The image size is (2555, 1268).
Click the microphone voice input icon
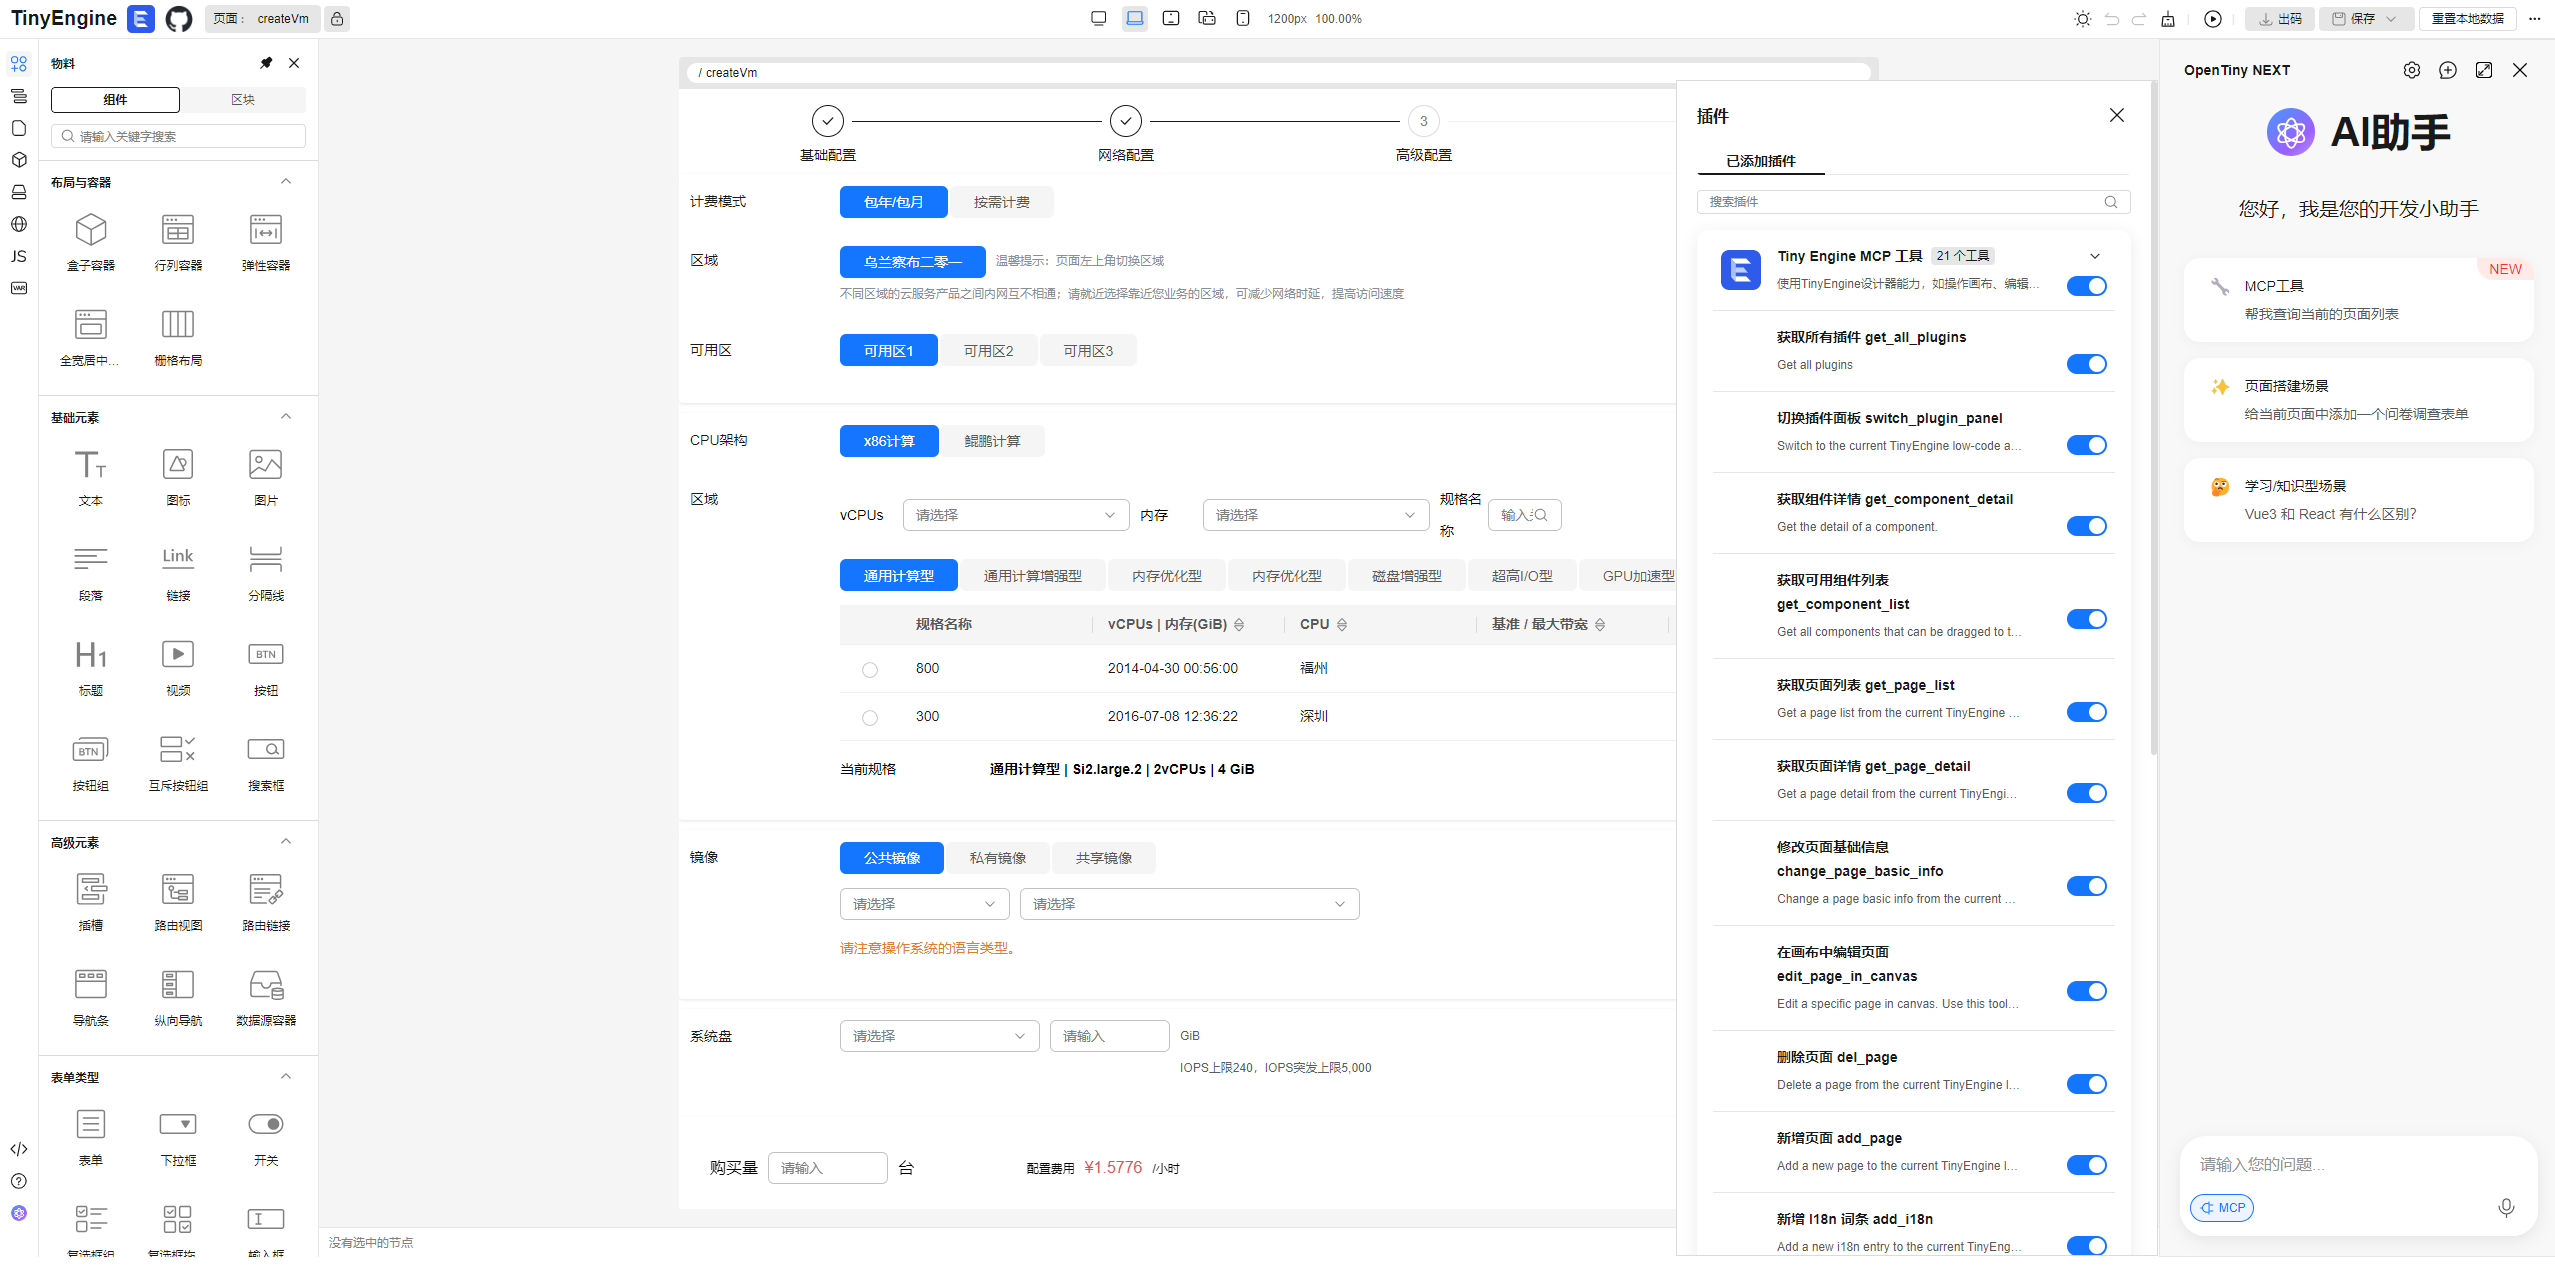pos(2505,1207)
